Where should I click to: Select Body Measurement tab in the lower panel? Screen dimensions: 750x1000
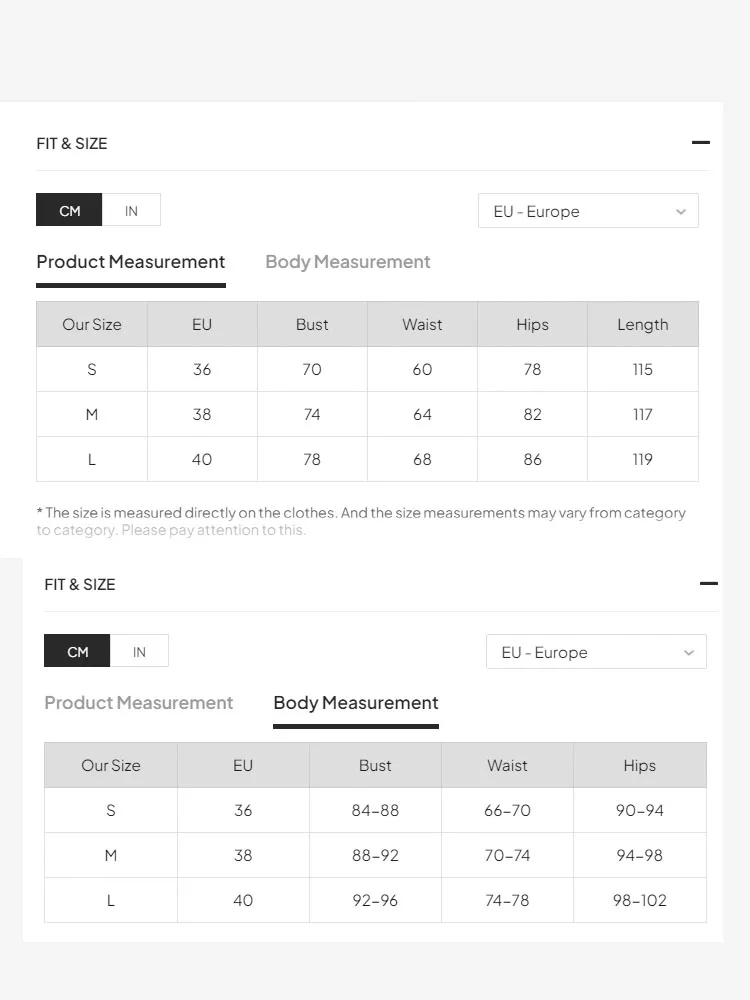point(356,703)
